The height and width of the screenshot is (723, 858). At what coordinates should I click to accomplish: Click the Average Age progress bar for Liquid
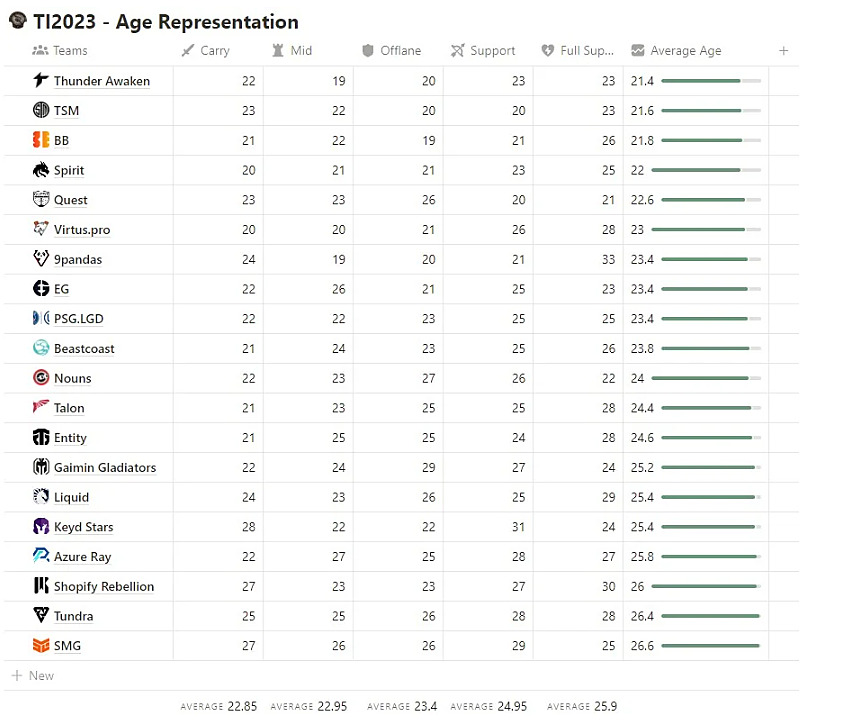(710, 497)
